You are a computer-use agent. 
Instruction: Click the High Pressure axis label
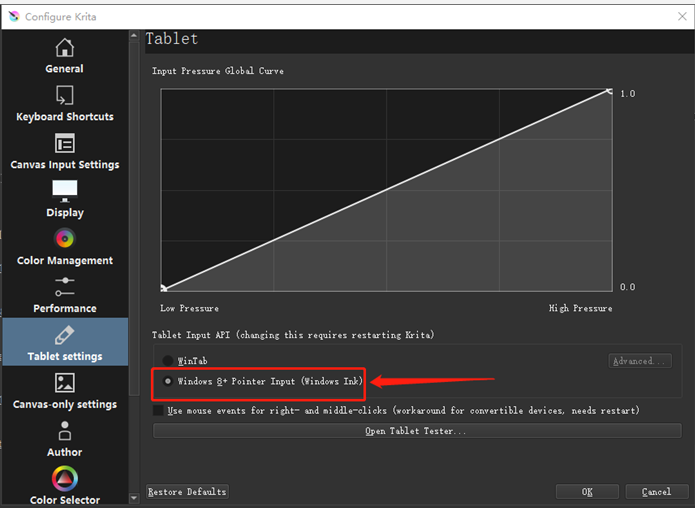point(580,308)
